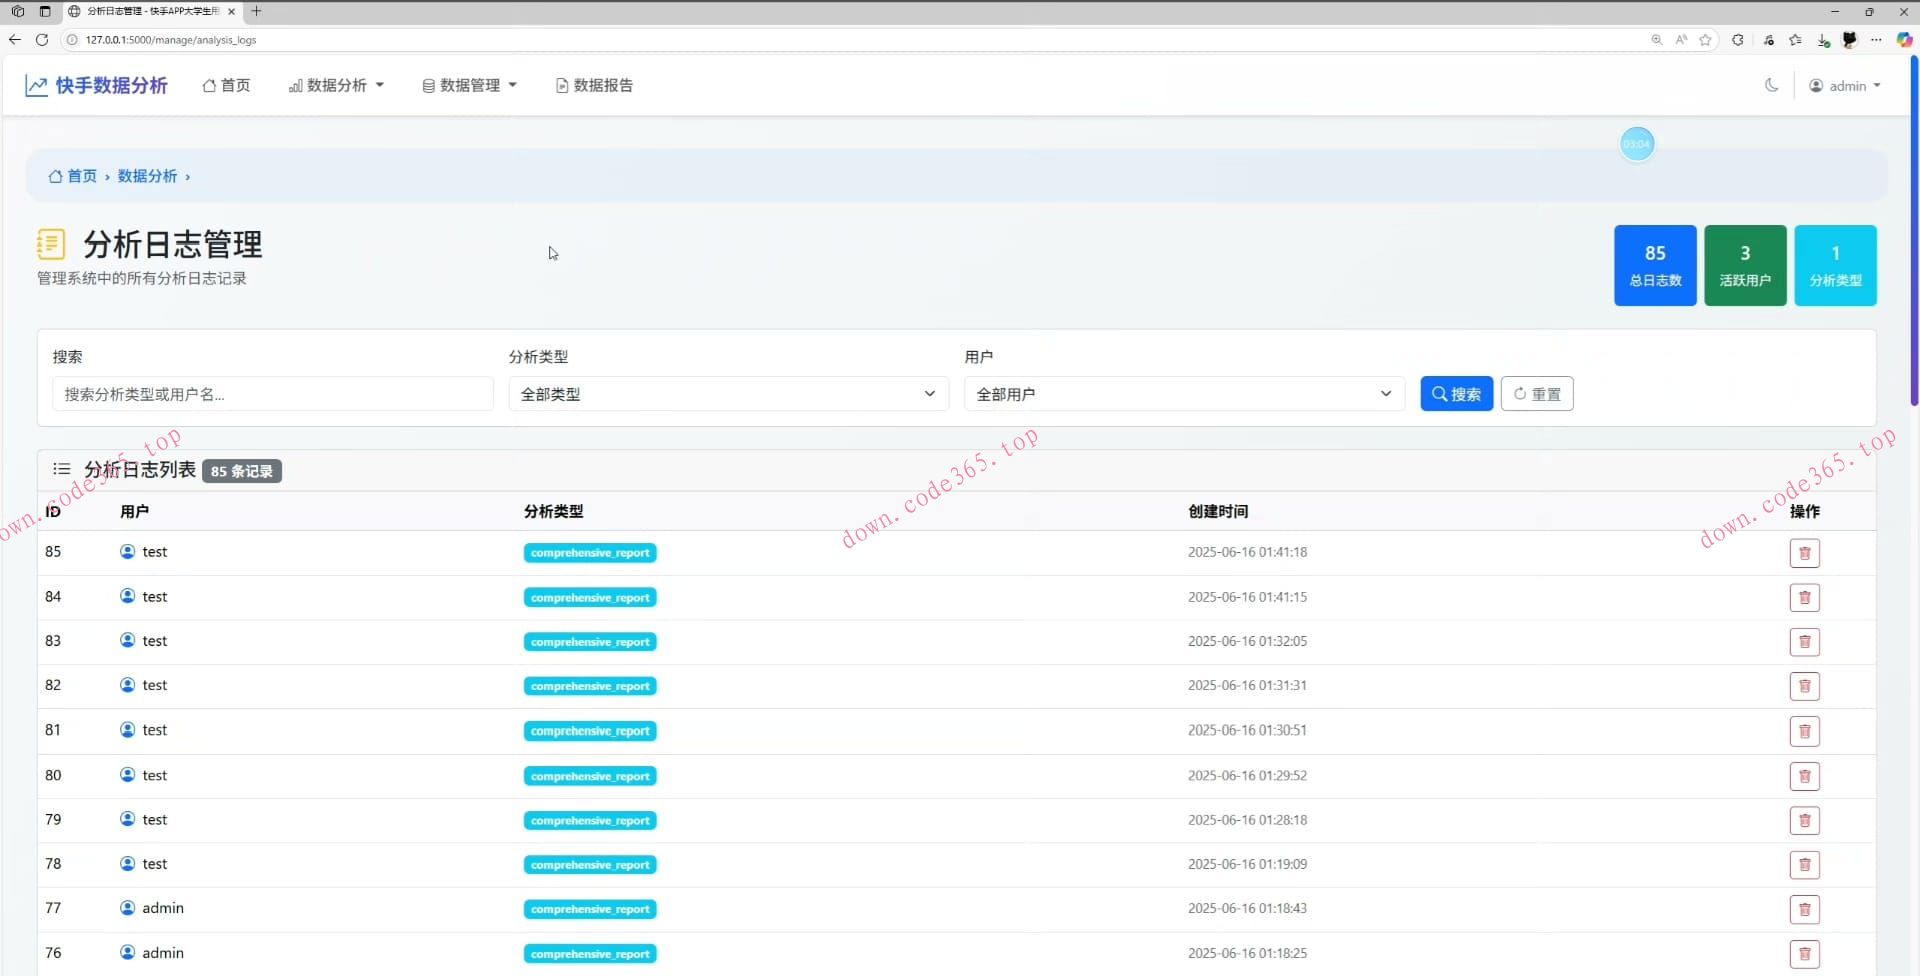This screenshot has width=1920, height=976.
Task: Click the 重置 reset button
Action: coord(1536,394)
